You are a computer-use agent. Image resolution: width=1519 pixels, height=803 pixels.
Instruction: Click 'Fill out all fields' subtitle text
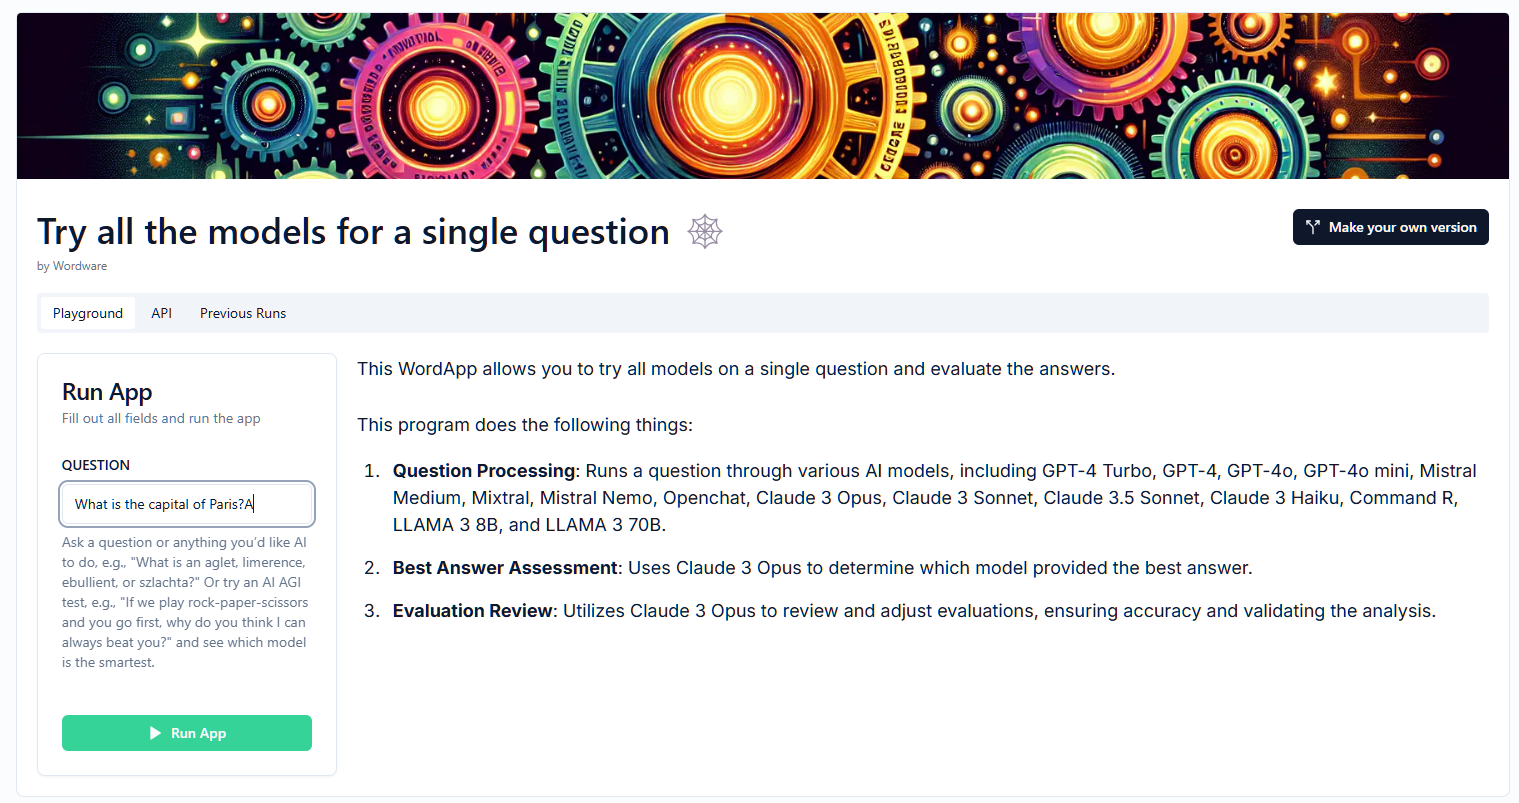click(161, 418)
